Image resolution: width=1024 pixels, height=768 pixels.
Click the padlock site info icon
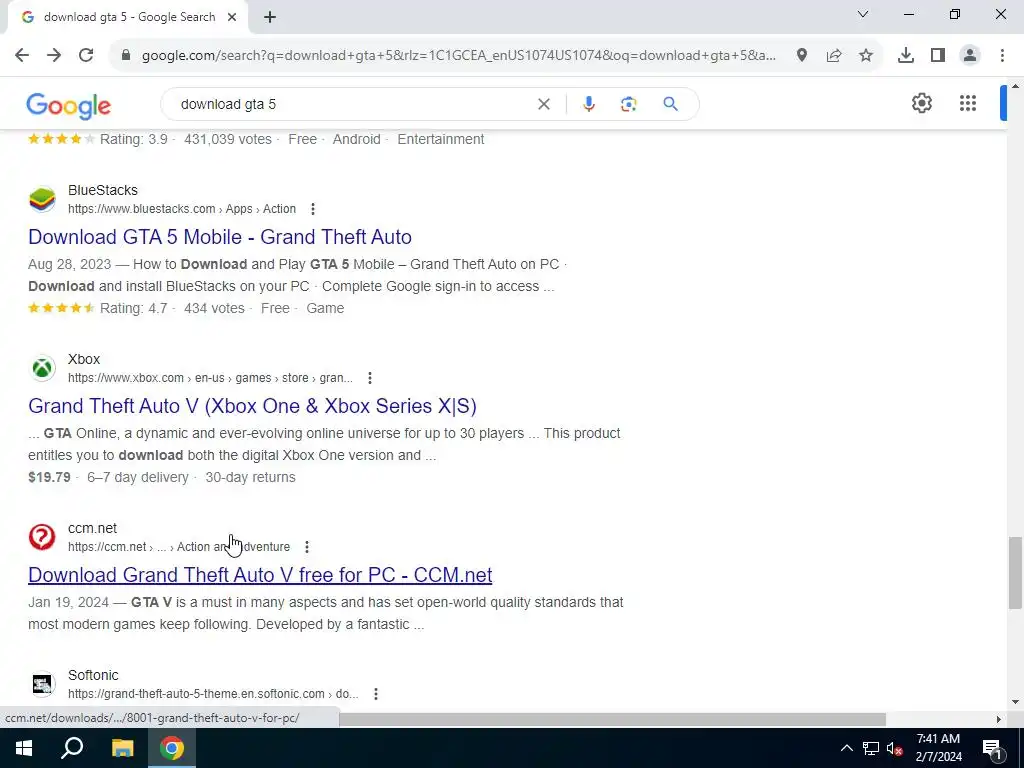[126, 56]
